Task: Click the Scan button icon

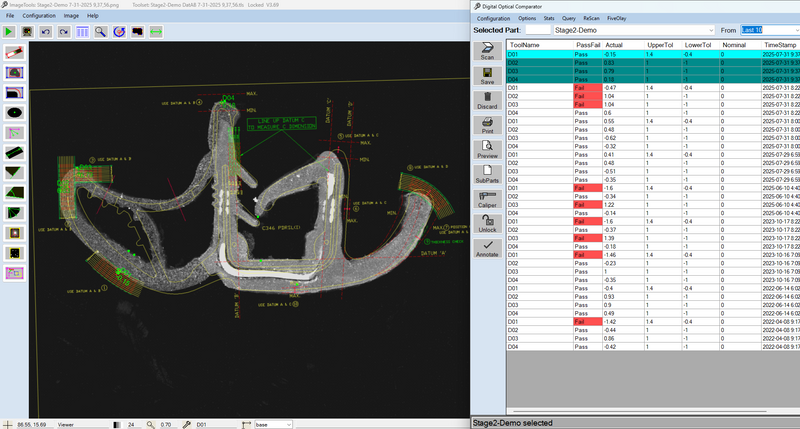Action: 487,50
